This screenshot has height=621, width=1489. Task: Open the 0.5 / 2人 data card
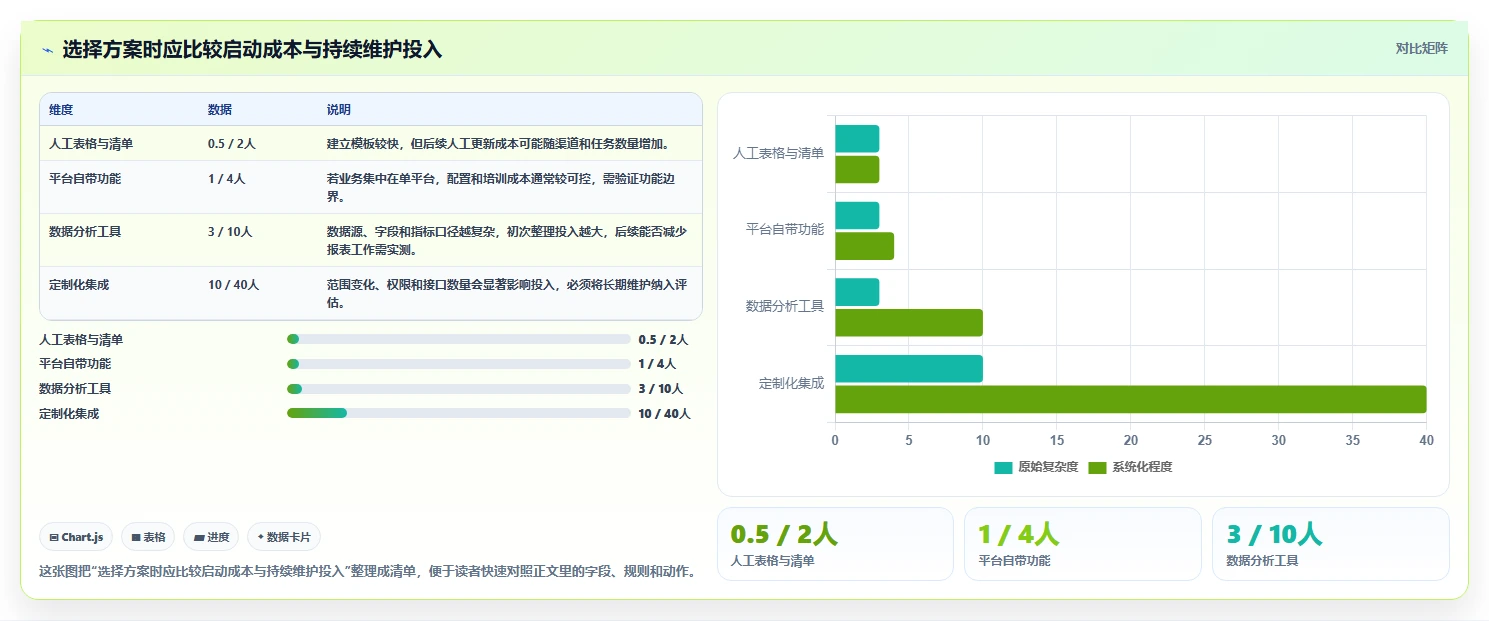[x=835, y=544]
